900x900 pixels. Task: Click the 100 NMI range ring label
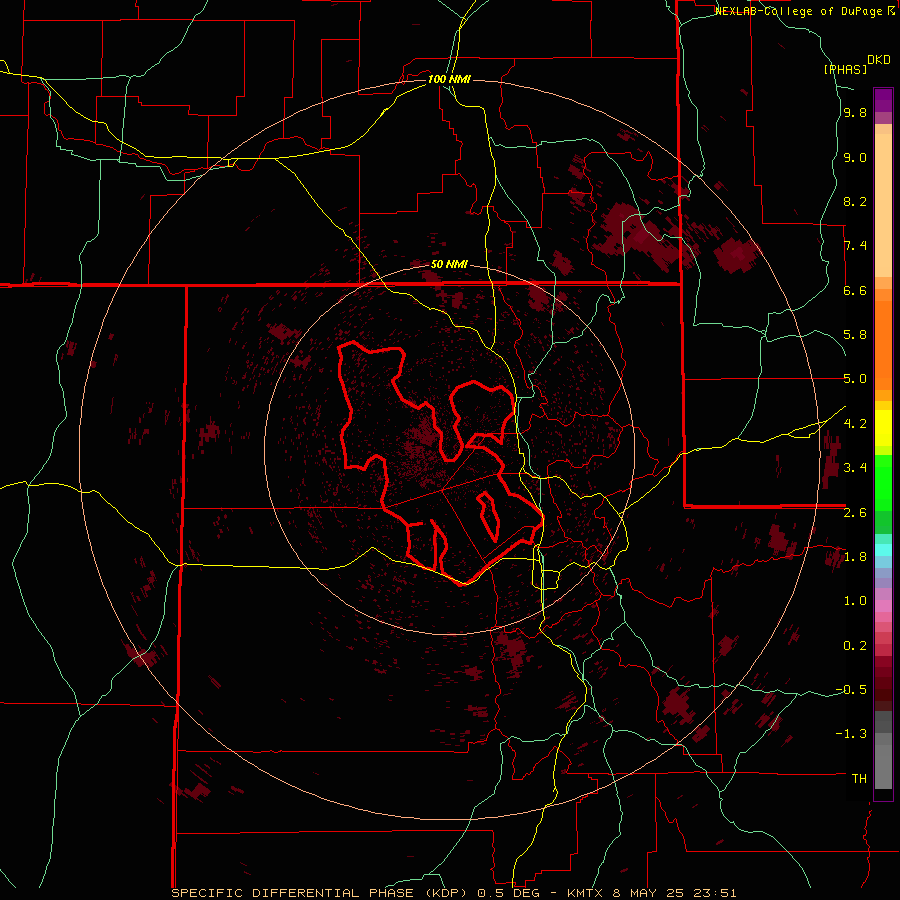coord(449,79)
